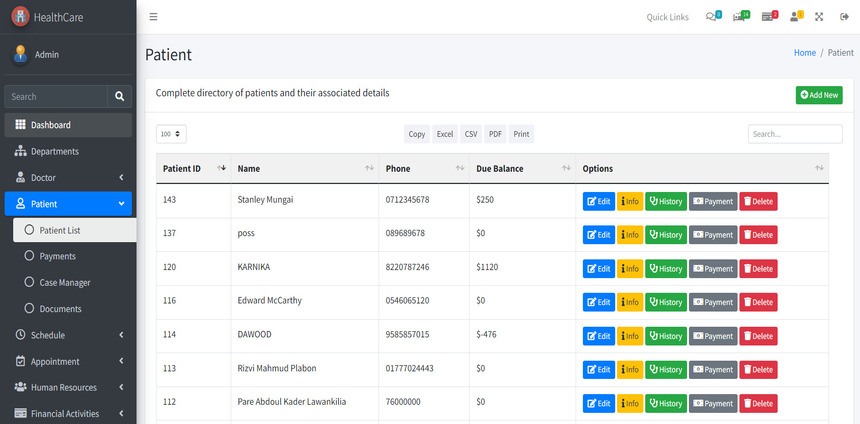Click the table Search input field
Viewport: 860px width, 424px height.
794,134
